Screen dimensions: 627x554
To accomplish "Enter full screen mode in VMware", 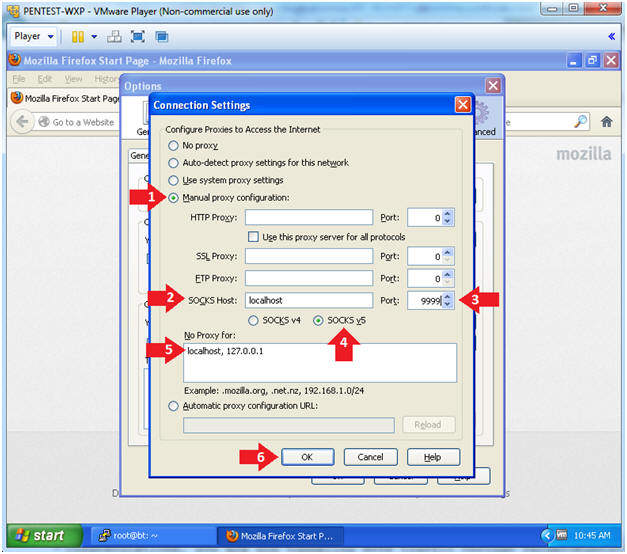I will 138,37.
